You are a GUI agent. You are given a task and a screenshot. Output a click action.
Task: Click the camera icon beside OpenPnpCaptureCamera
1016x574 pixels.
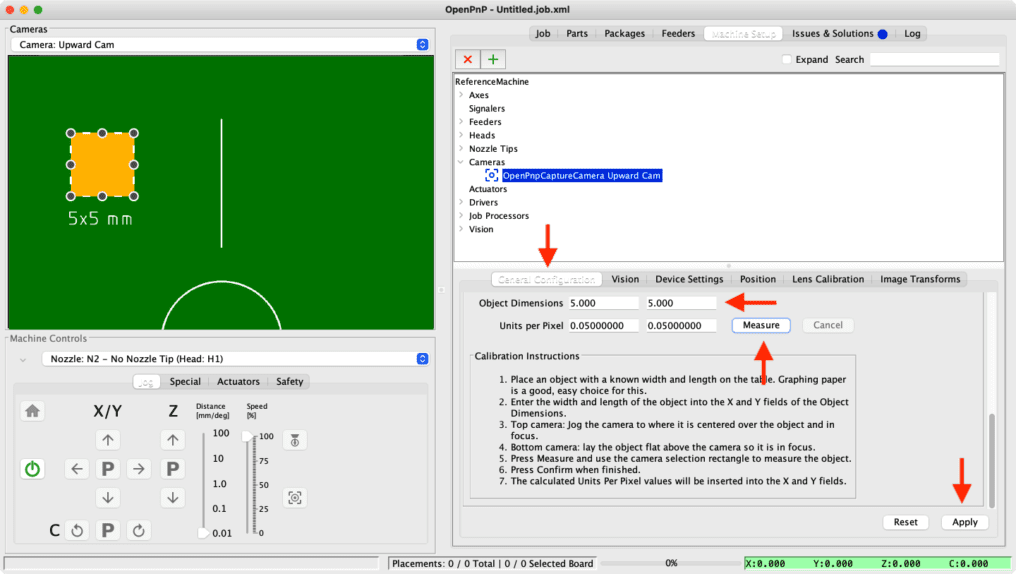[x=492, y=176]
